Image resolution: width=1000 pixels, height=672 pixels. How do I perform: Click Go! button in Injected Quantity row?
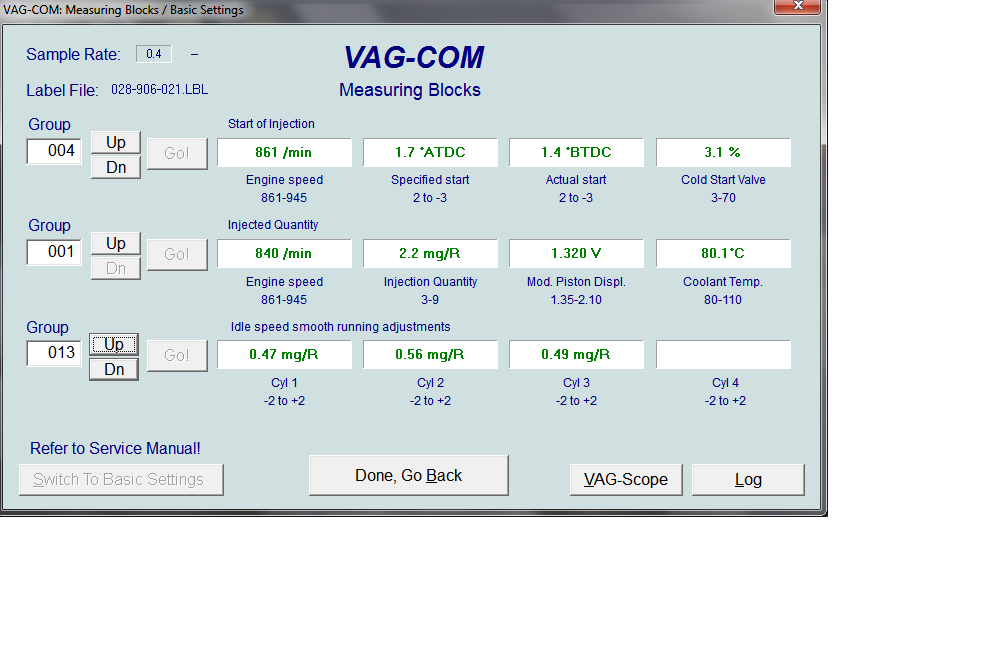pos(177,254)
